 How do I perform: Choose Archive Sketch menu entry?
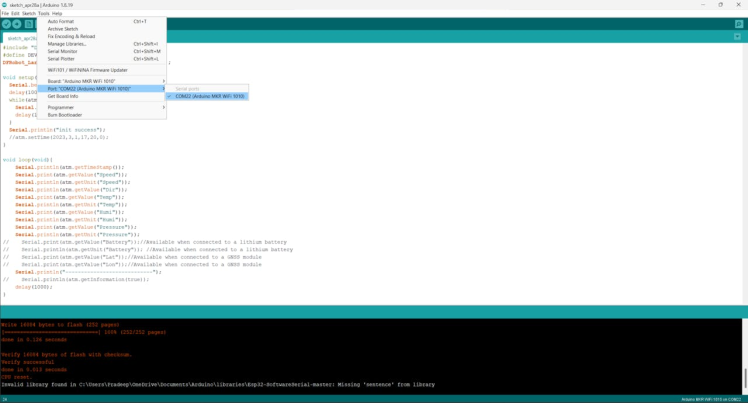click(x=102, y=29)
